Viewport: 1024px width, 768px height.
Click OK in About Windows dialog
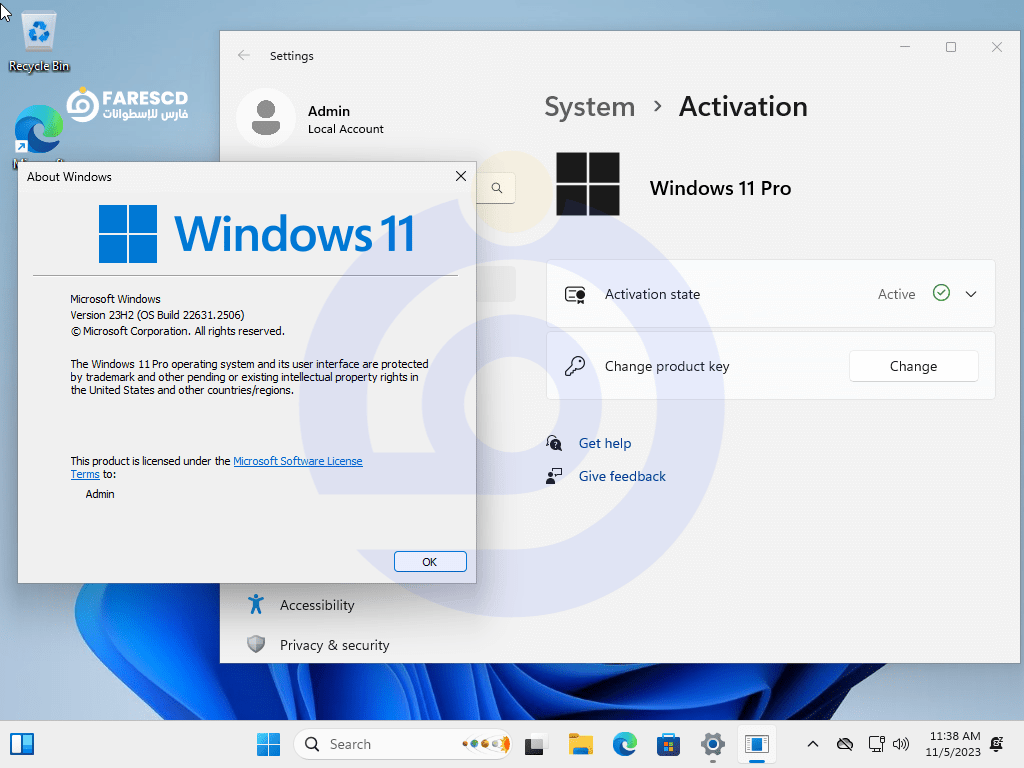[x=430, y=562]
